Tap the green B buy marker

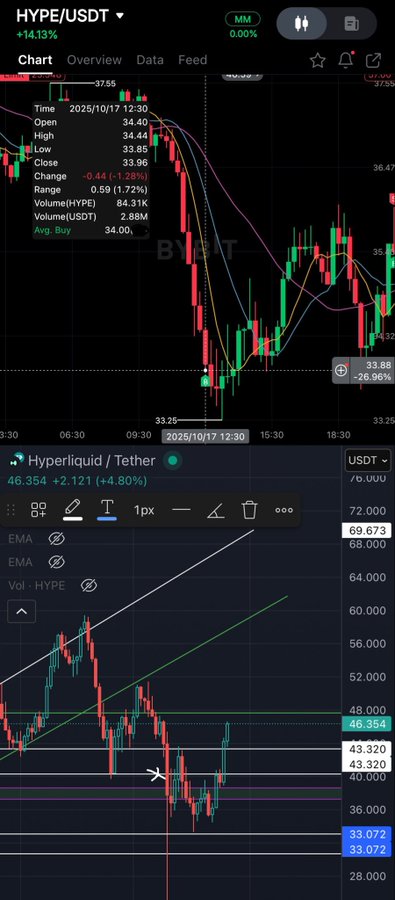pos(205,381)
